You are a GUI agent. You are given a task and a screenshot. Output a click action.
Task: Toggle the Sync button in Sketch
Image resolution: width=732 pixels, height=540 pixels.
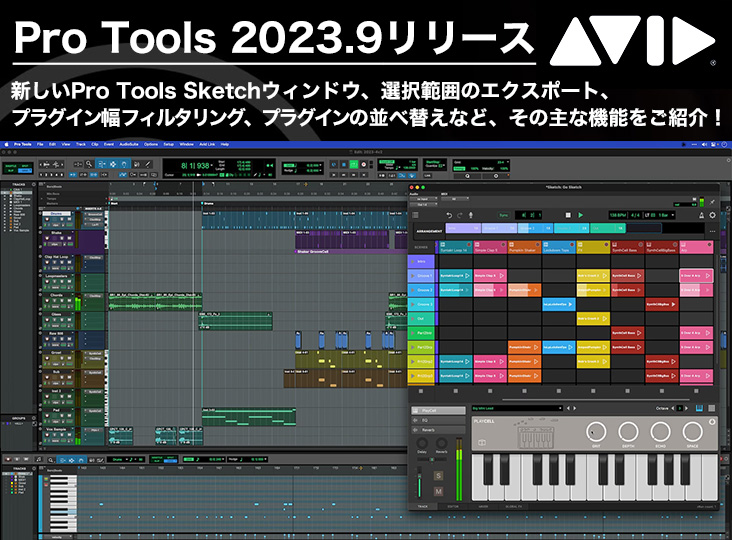click(504, 215)
